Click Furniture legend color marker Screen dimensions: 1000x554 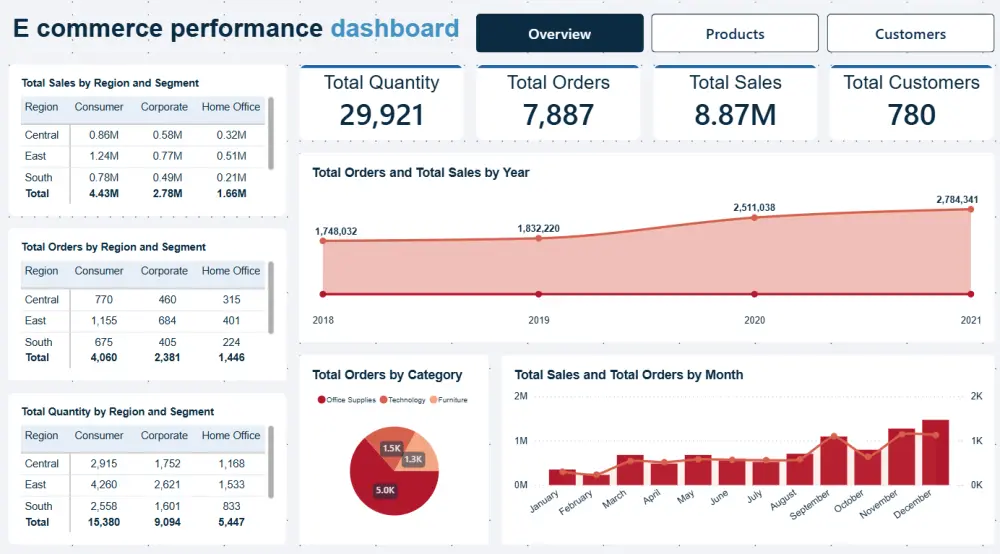434,400
